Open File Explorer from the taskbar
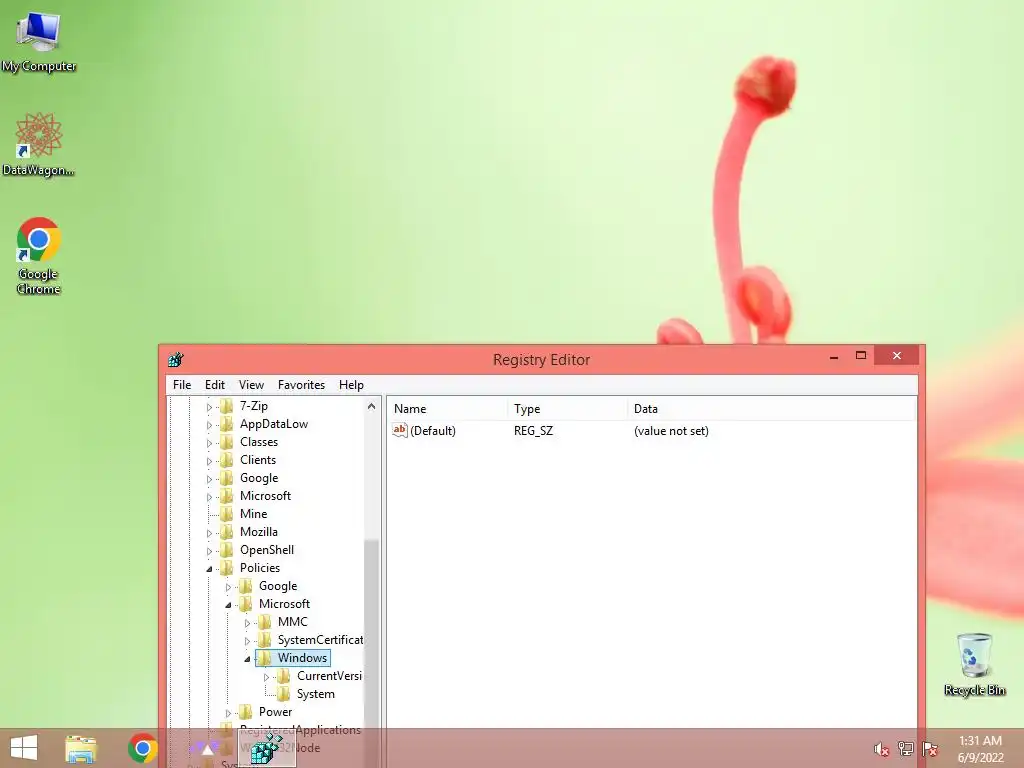Viewport: 1024px width, 768px height. pyautogui.click(x=81, y=748)
